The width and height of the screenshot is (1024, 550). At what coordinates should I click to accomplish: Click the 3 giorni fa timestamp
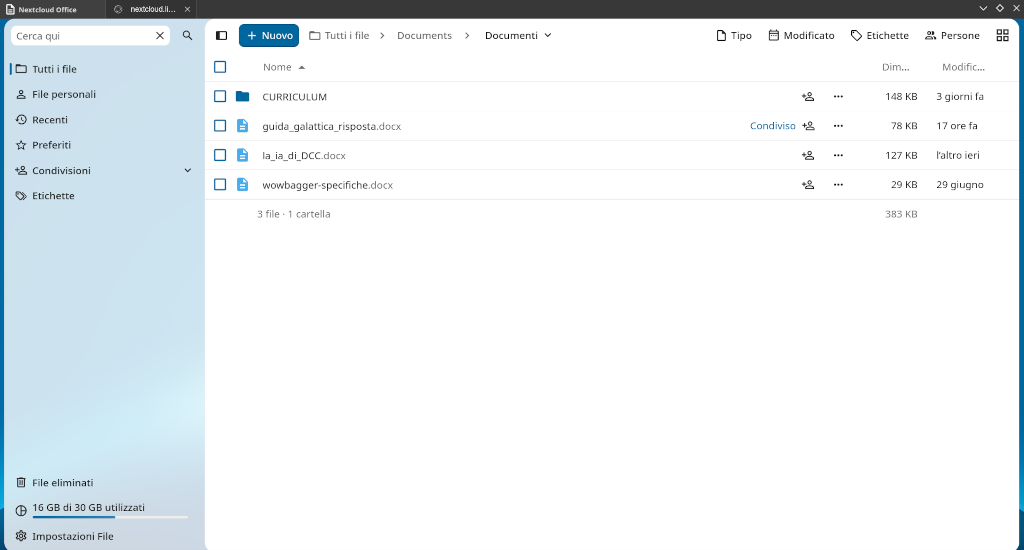click(x=960, y=97)
